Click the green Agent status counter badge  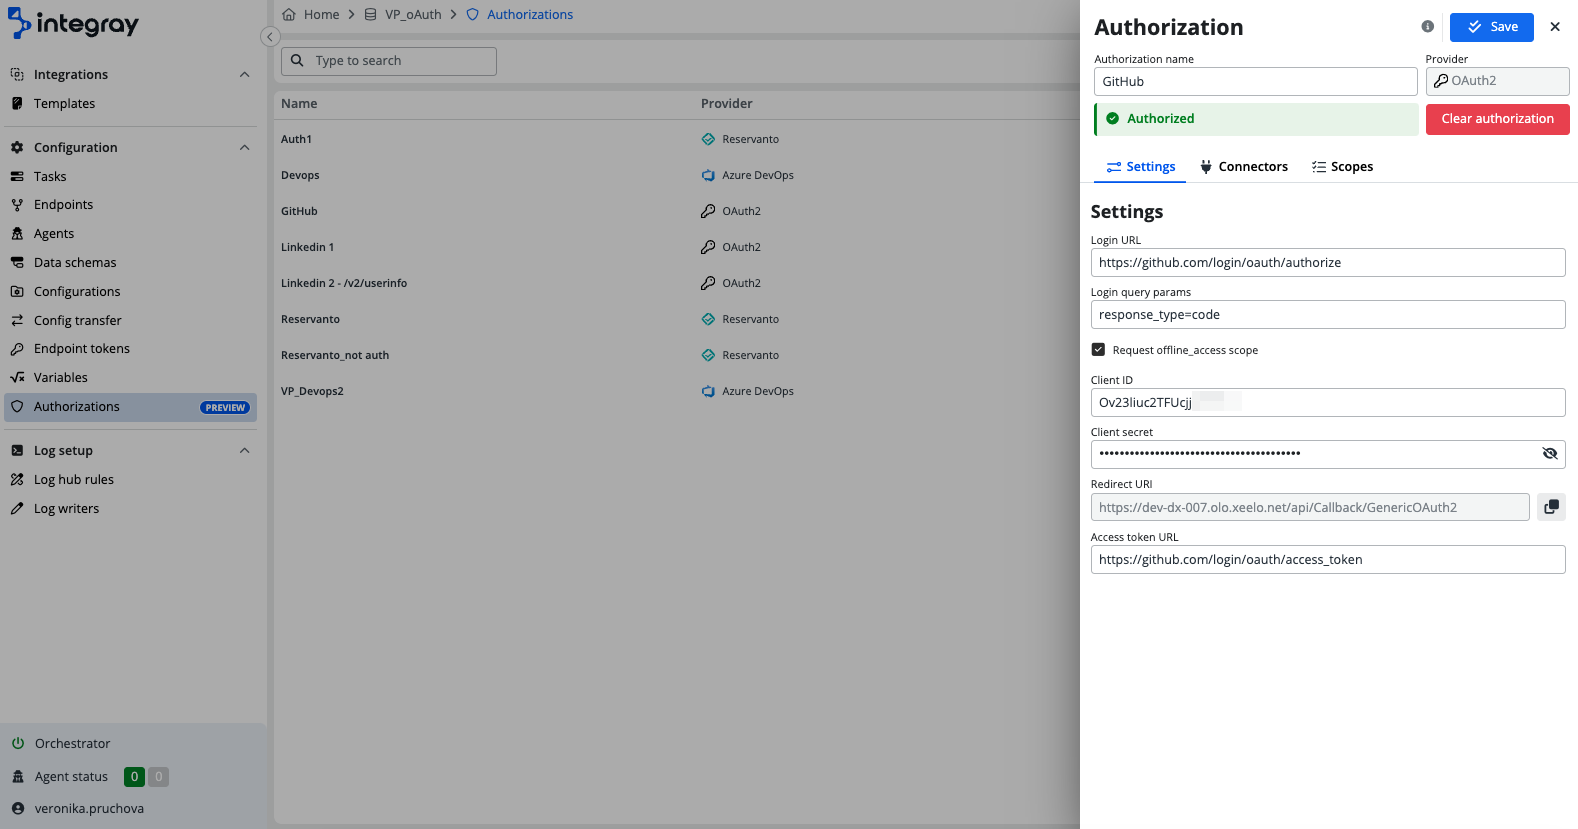134,777
